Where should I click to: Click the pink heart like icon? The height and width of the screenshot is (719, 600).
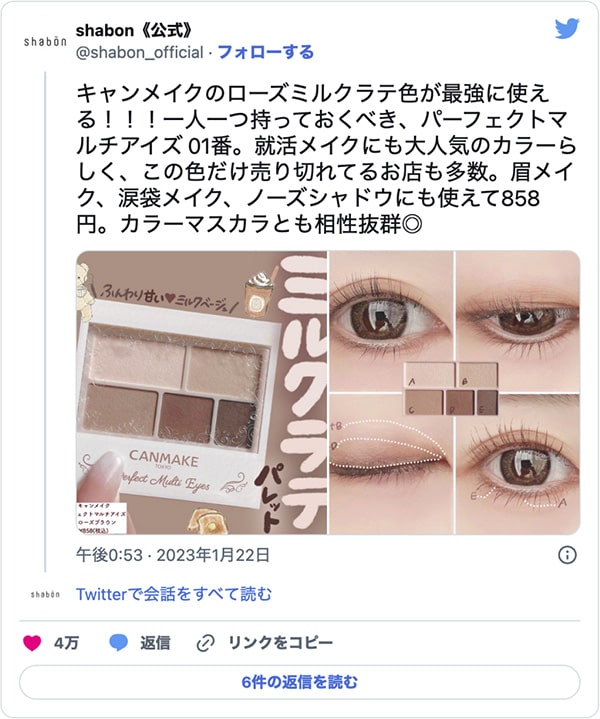[x=32, y=643]
